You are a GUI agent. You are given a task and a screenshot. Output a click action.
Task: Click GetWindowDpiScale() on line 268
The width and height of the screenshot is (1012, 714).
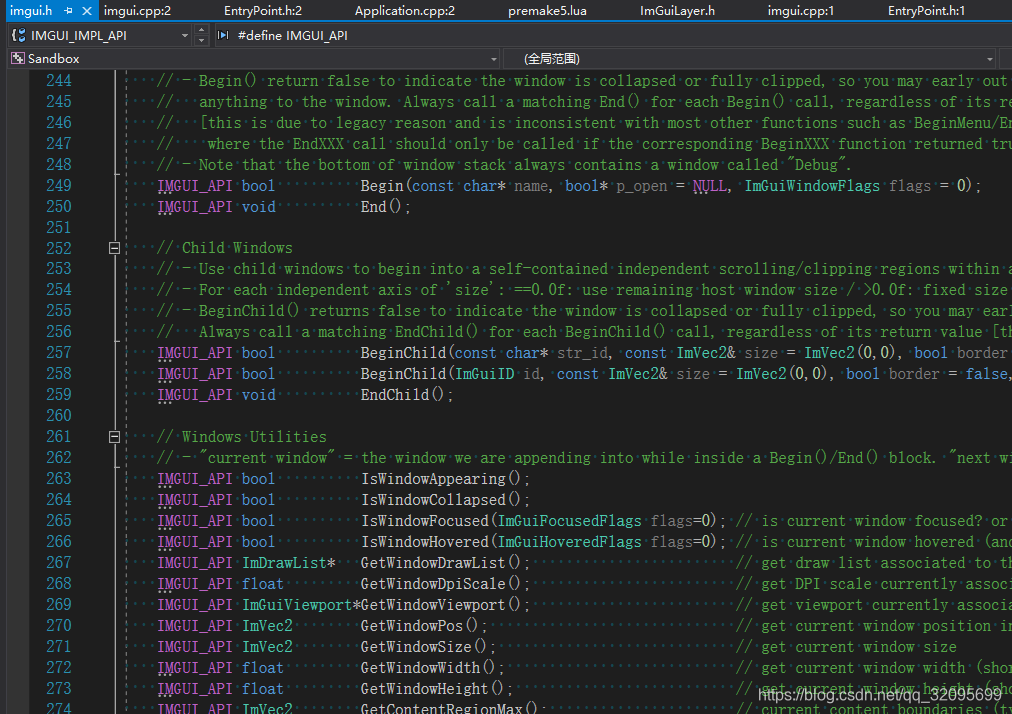[445, 584]
